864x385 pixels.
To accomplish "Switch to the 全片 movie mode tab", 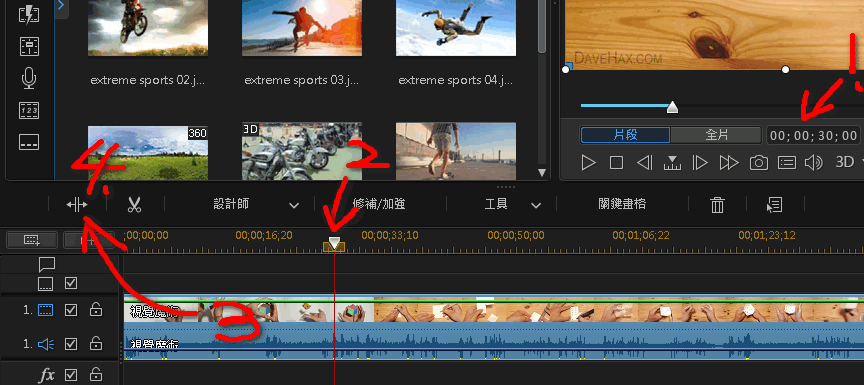I will [x=717, y=135].
